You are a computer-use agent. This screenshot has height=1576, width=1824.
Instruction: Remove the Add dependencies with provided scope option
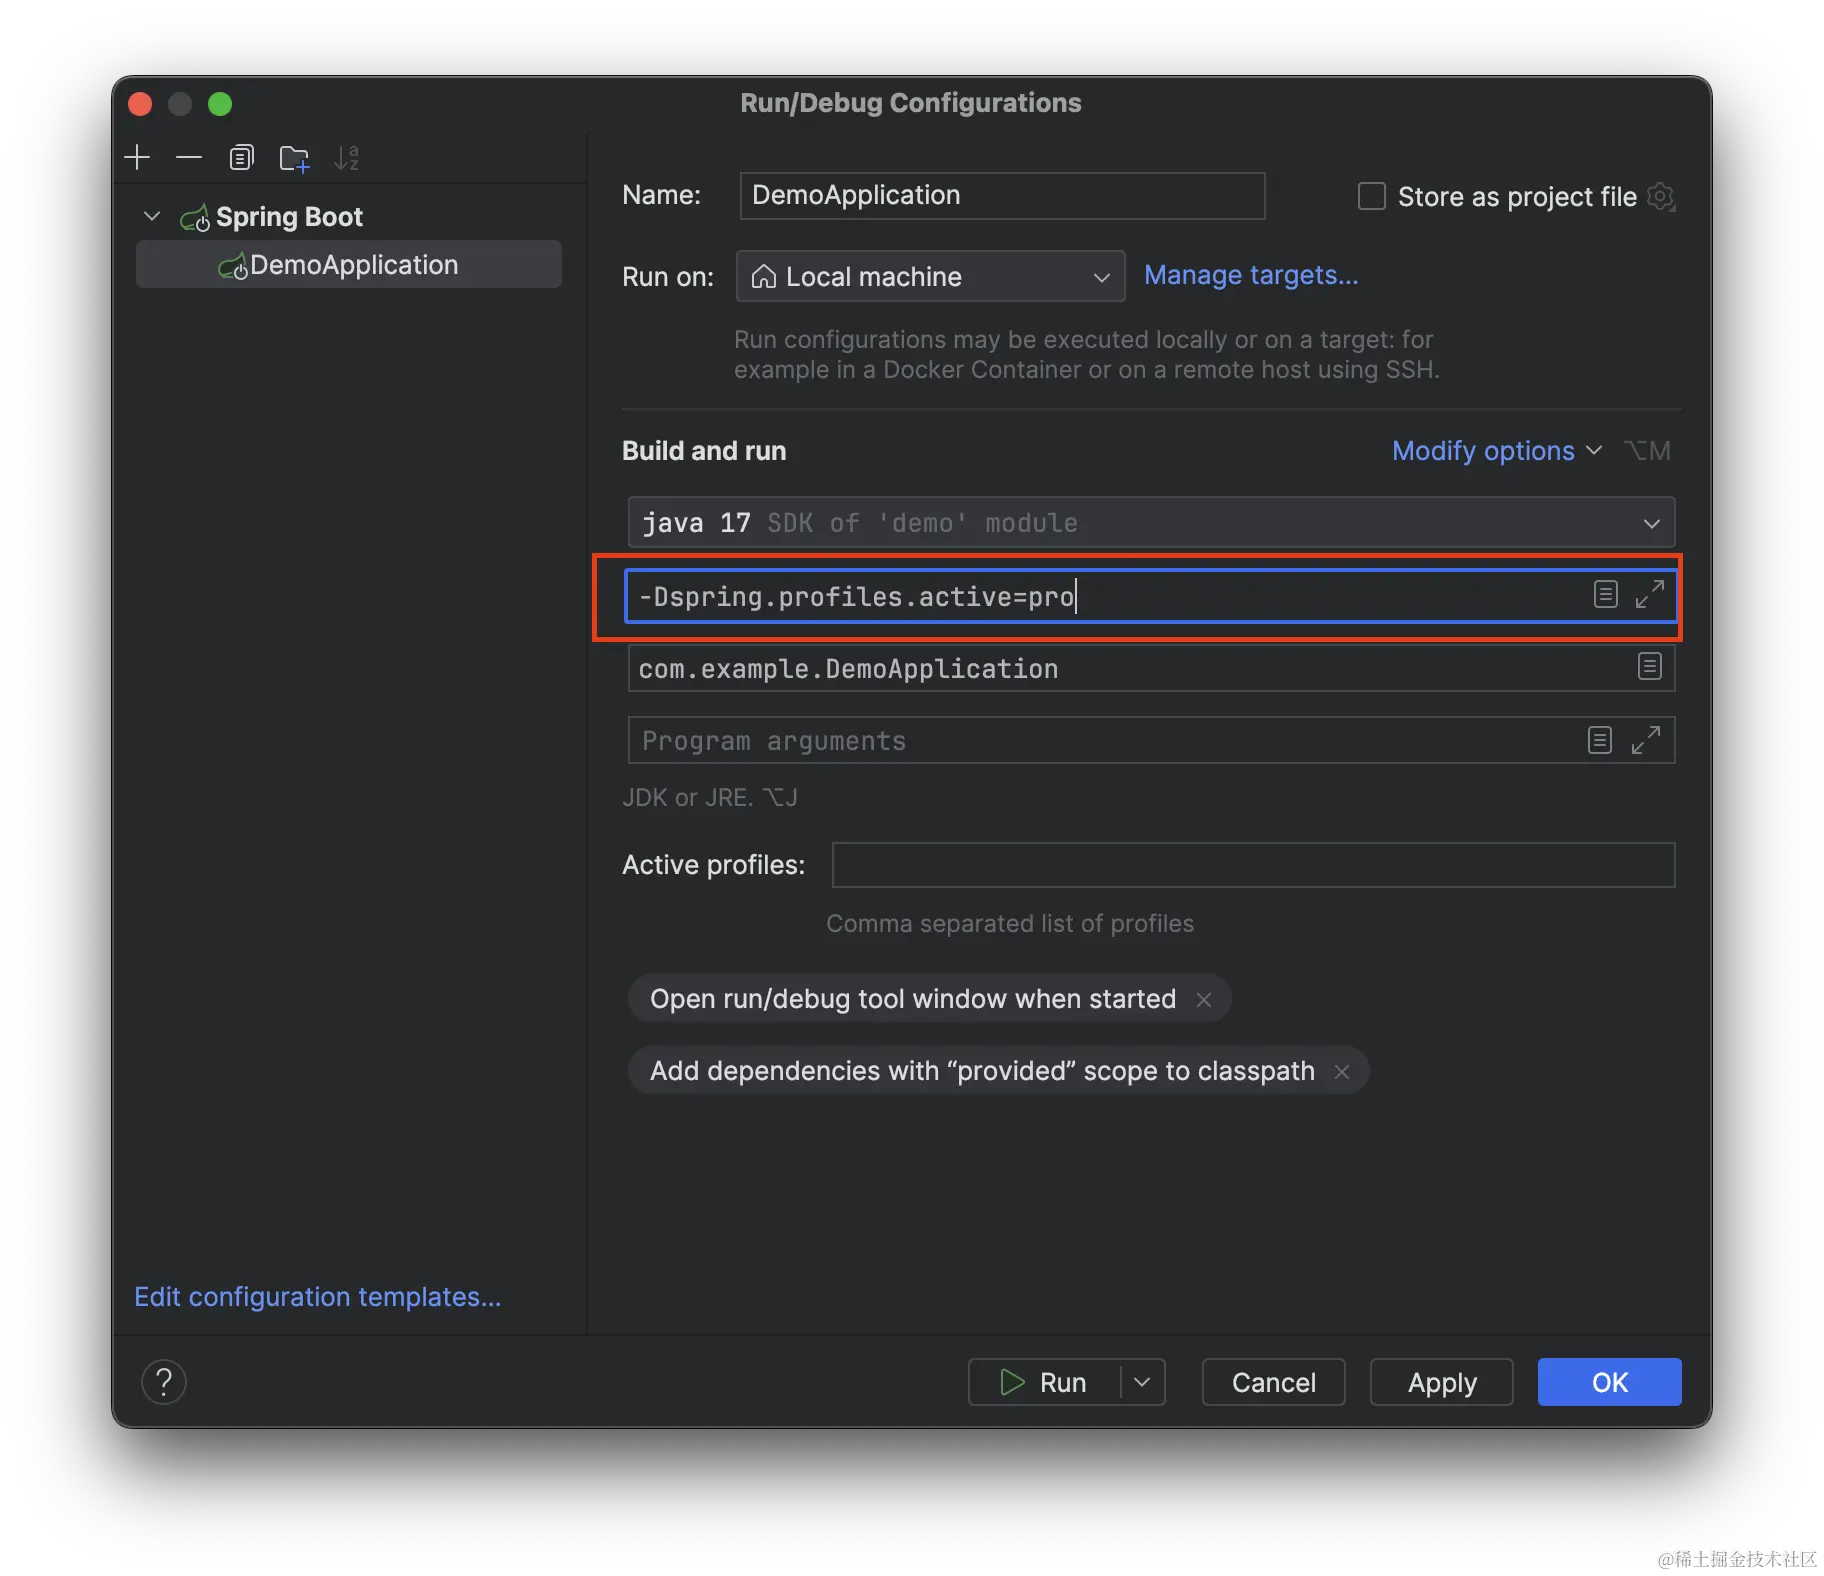(x=1342, y=1071)
